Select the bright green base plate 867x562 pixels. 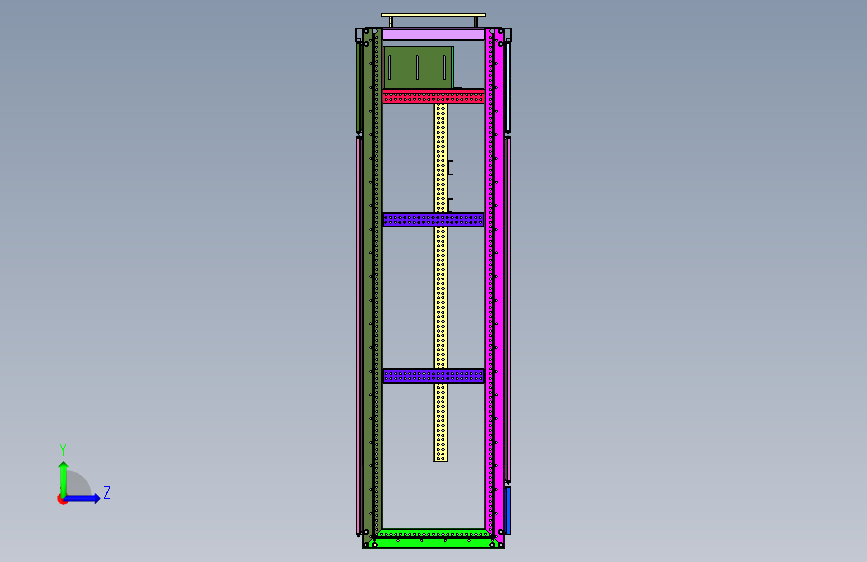434,539
